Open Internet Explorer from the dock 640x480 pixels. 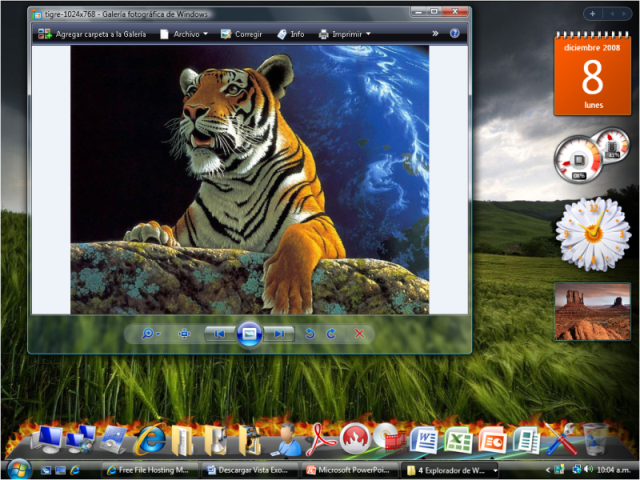150,438
